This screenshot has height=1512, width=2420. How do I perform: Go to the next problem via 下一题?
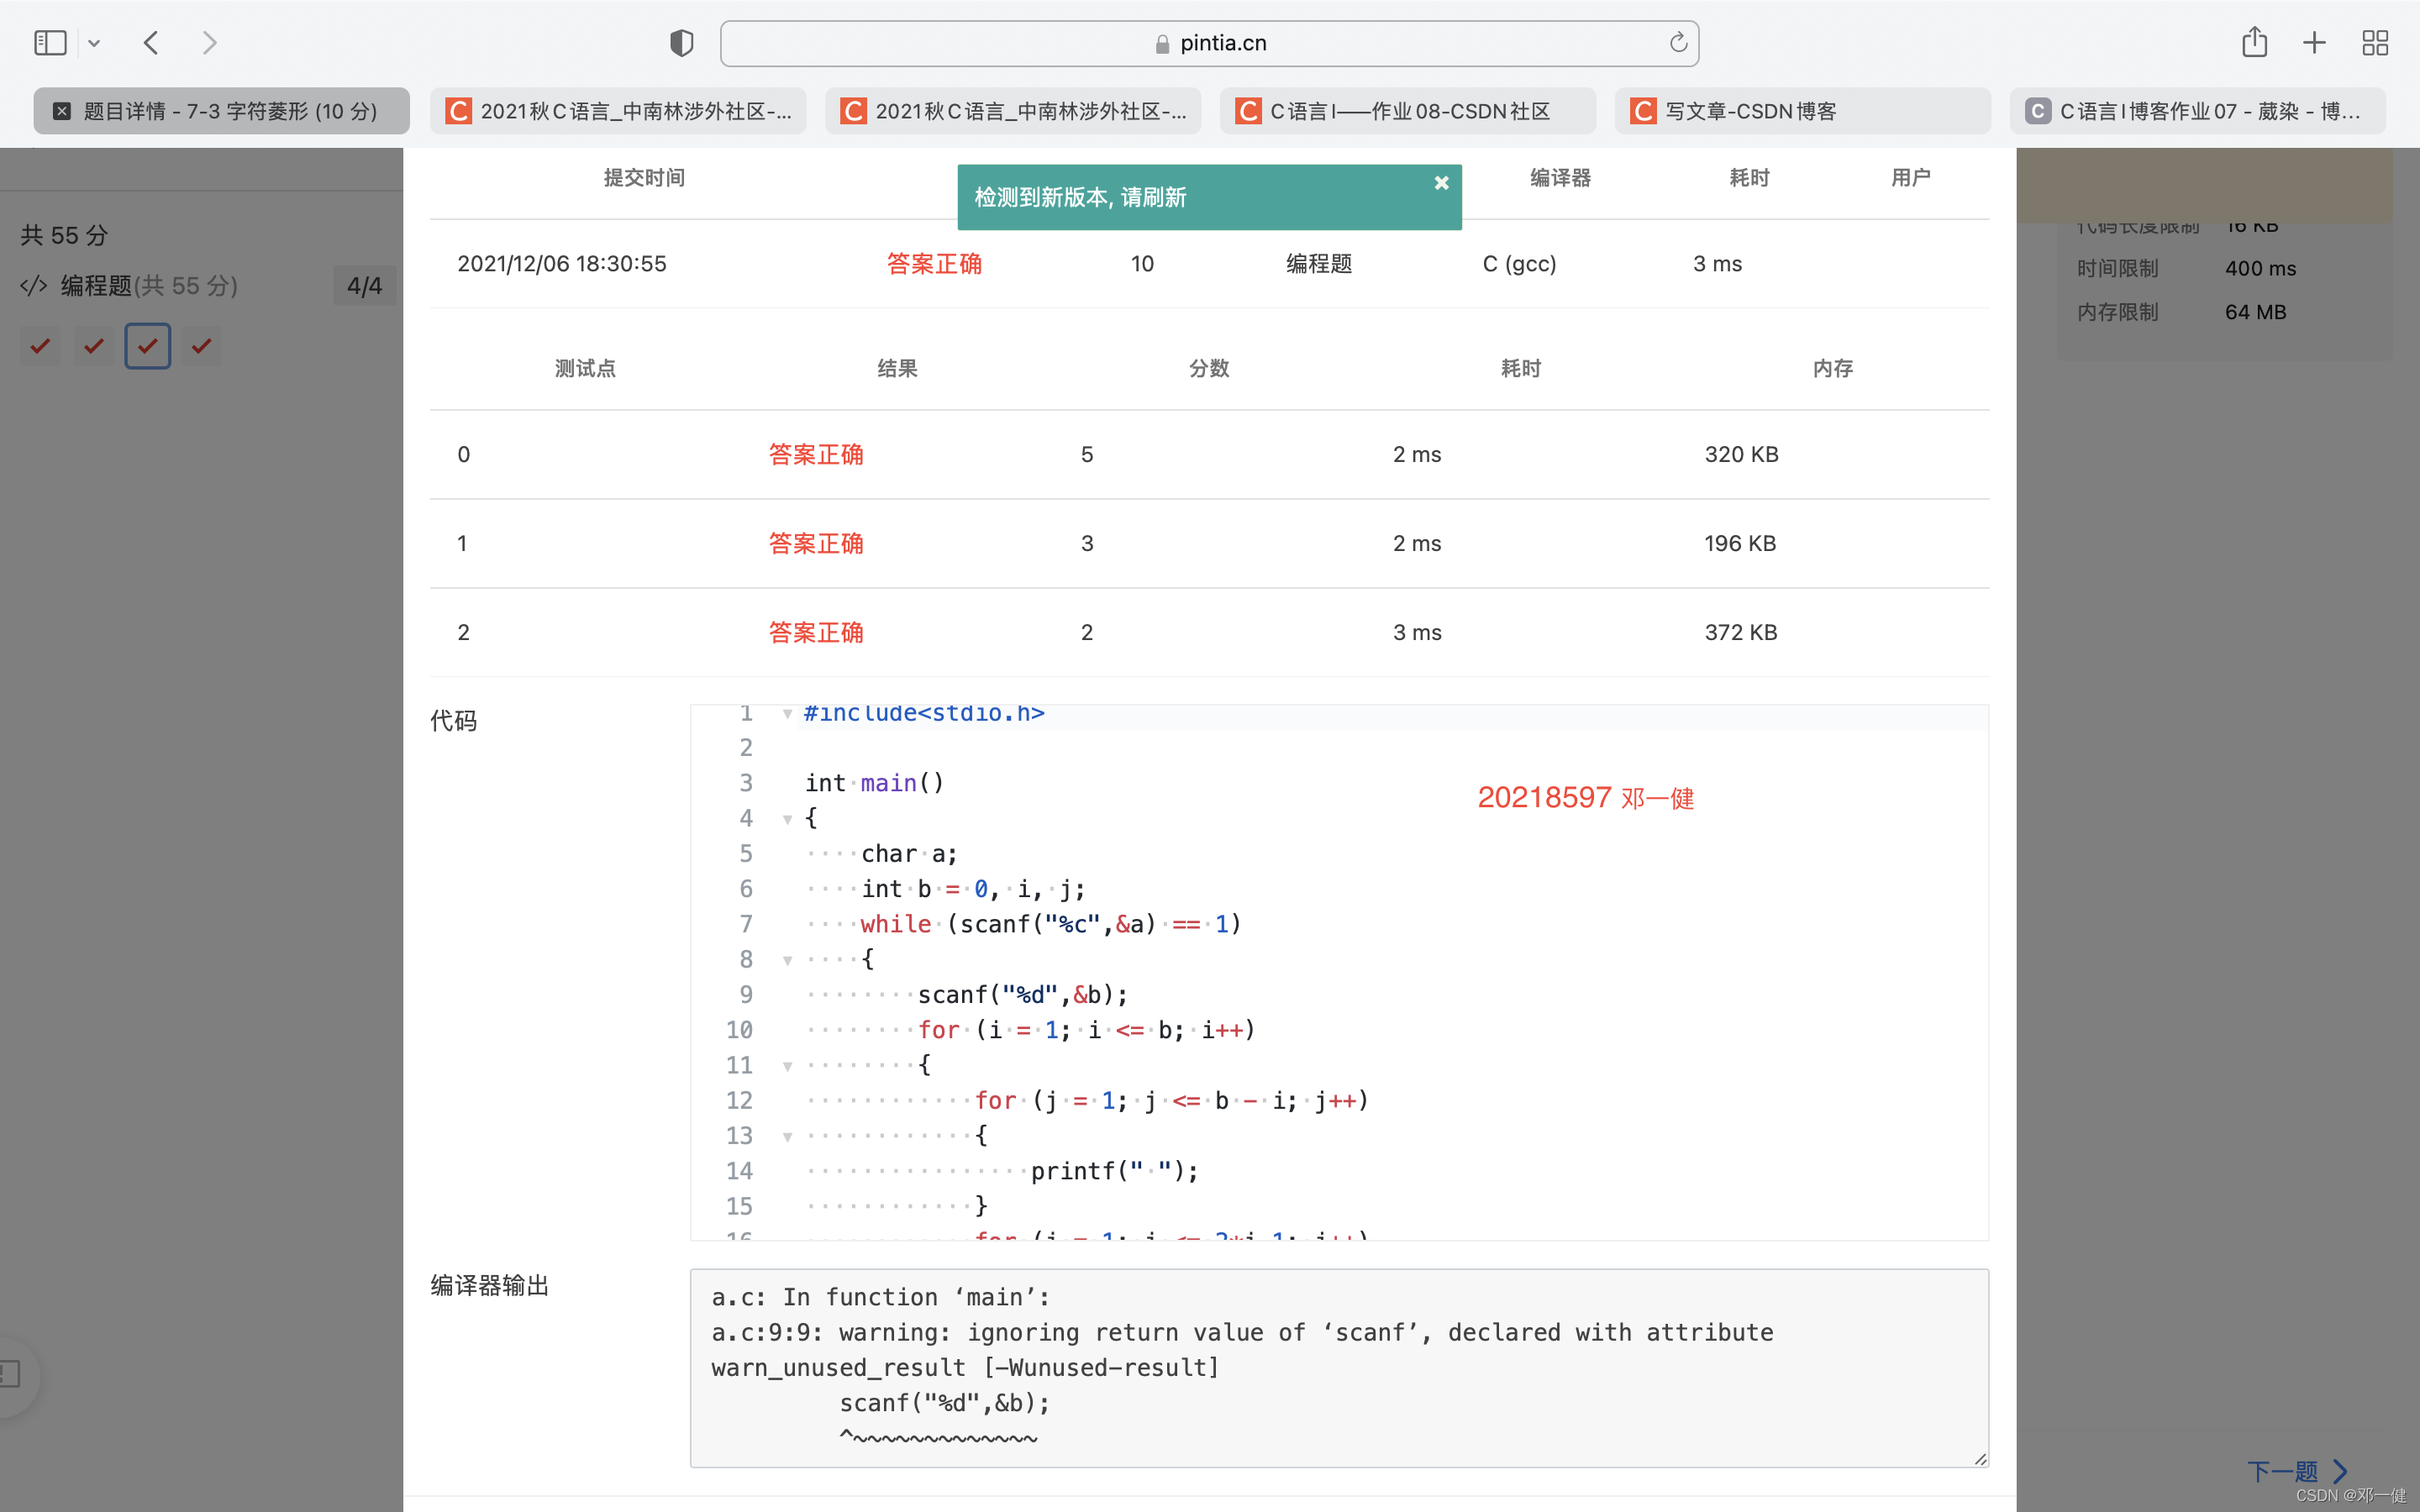2282,1471
